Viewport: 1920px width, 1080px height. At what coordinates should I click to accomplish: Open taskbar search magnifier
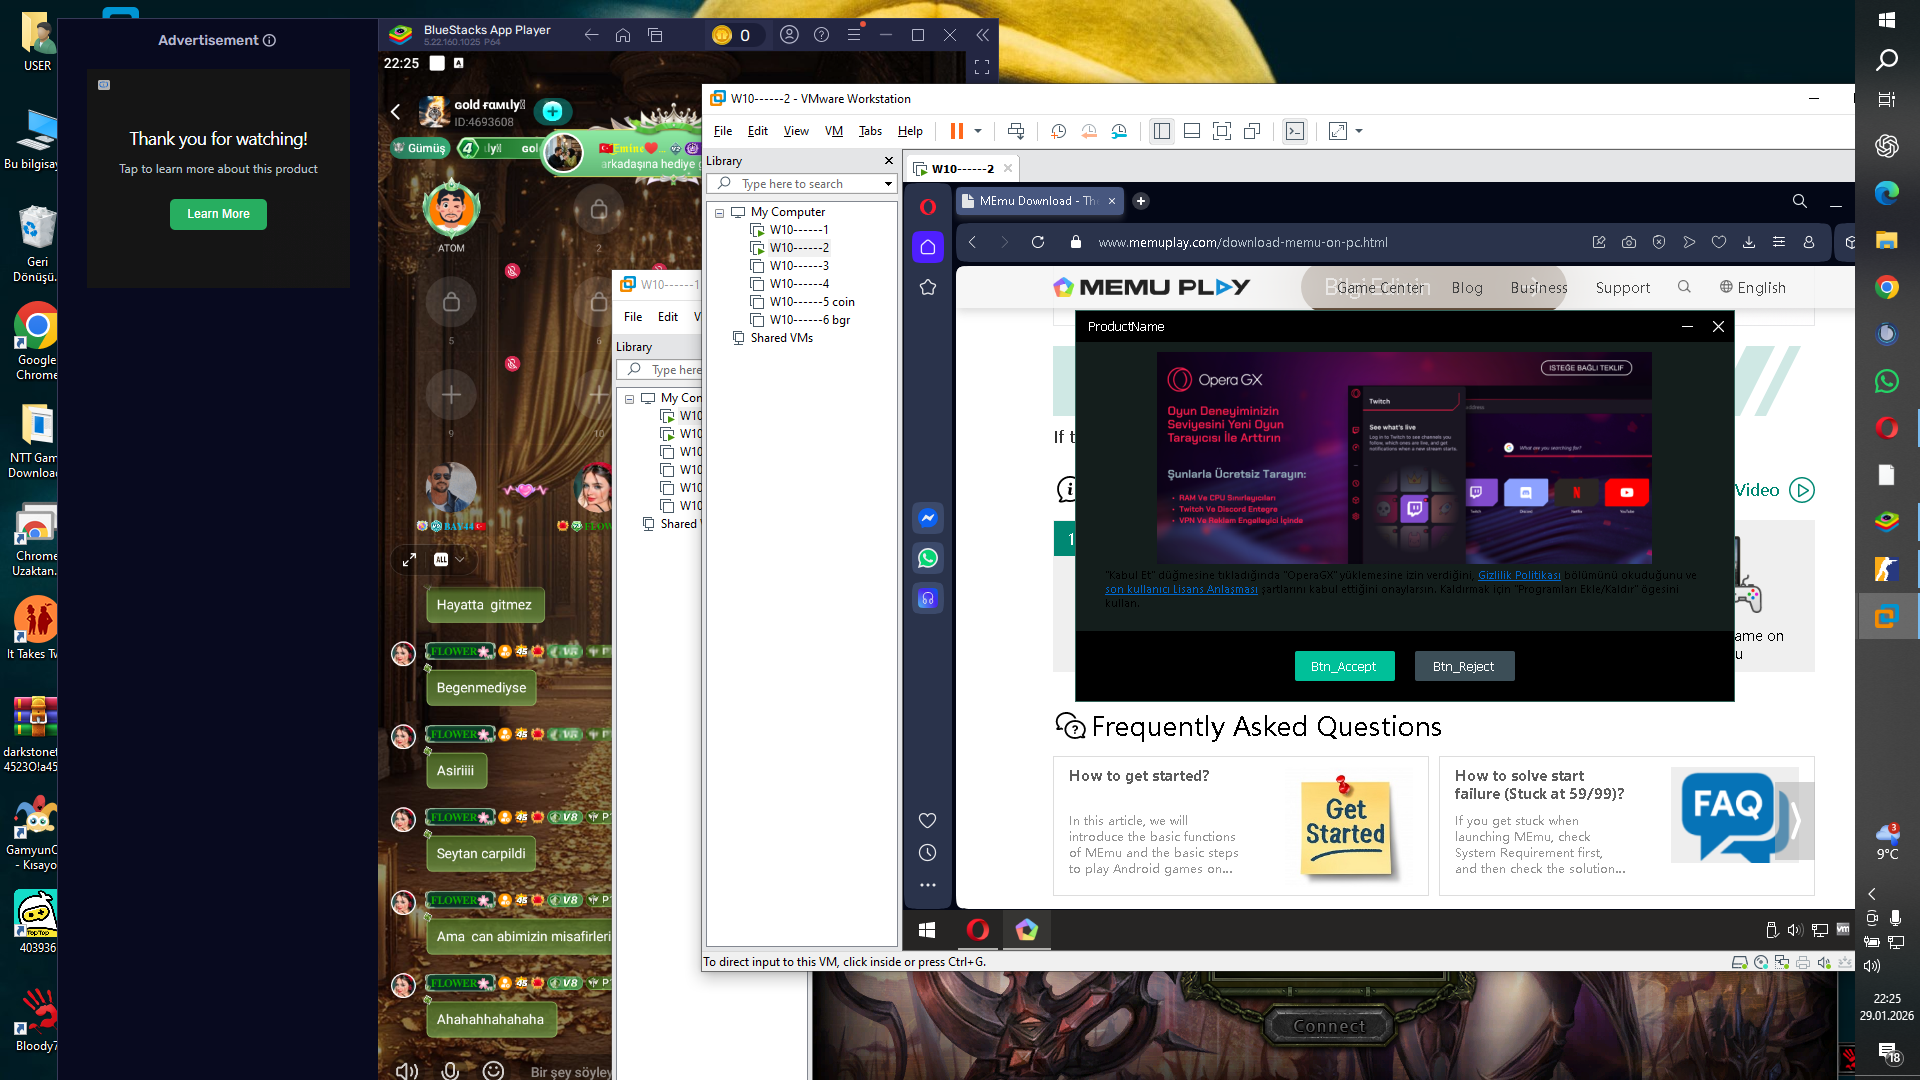1887,60
